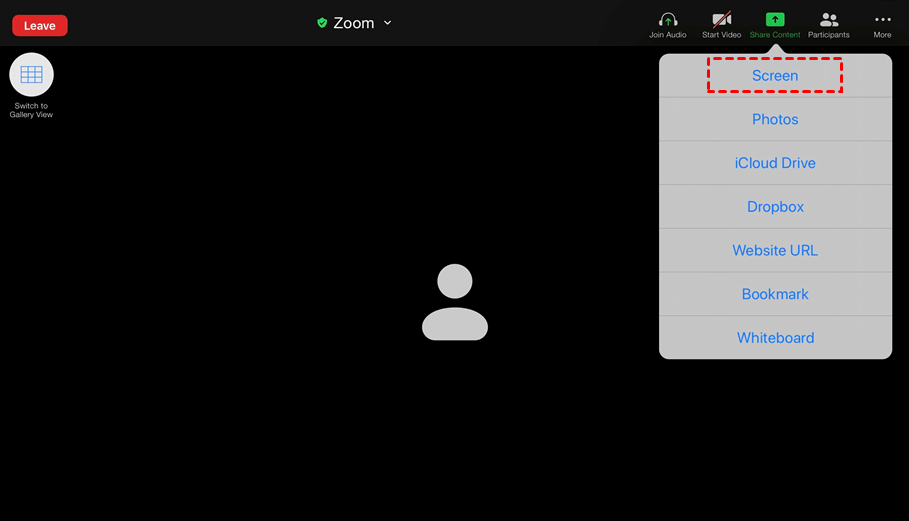Switch to Gallery View grid icon
Image resolution: width=909 pixels, height=521 pixels.
pyautogui.click(x=31, y=75)
